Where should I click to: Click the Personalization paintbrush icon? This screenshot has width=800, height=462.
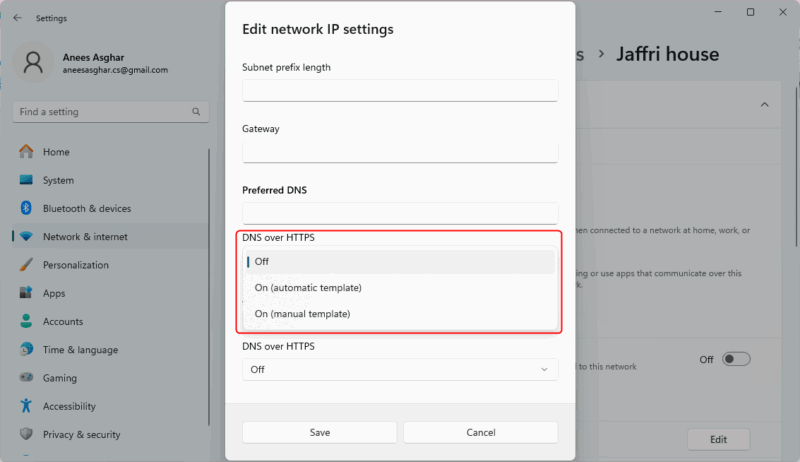click(26, 265)
